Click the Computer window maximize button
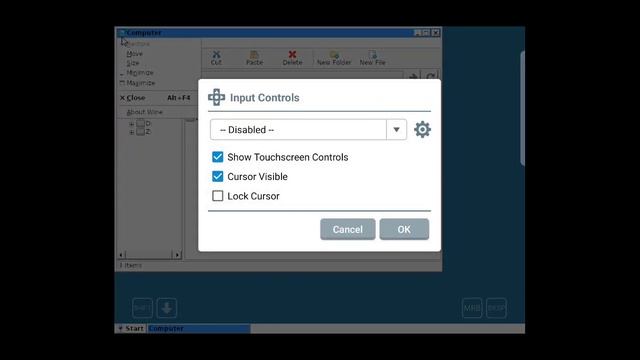Screen dimensions: 640x360 pyautogui.click(x=426, y=32)
